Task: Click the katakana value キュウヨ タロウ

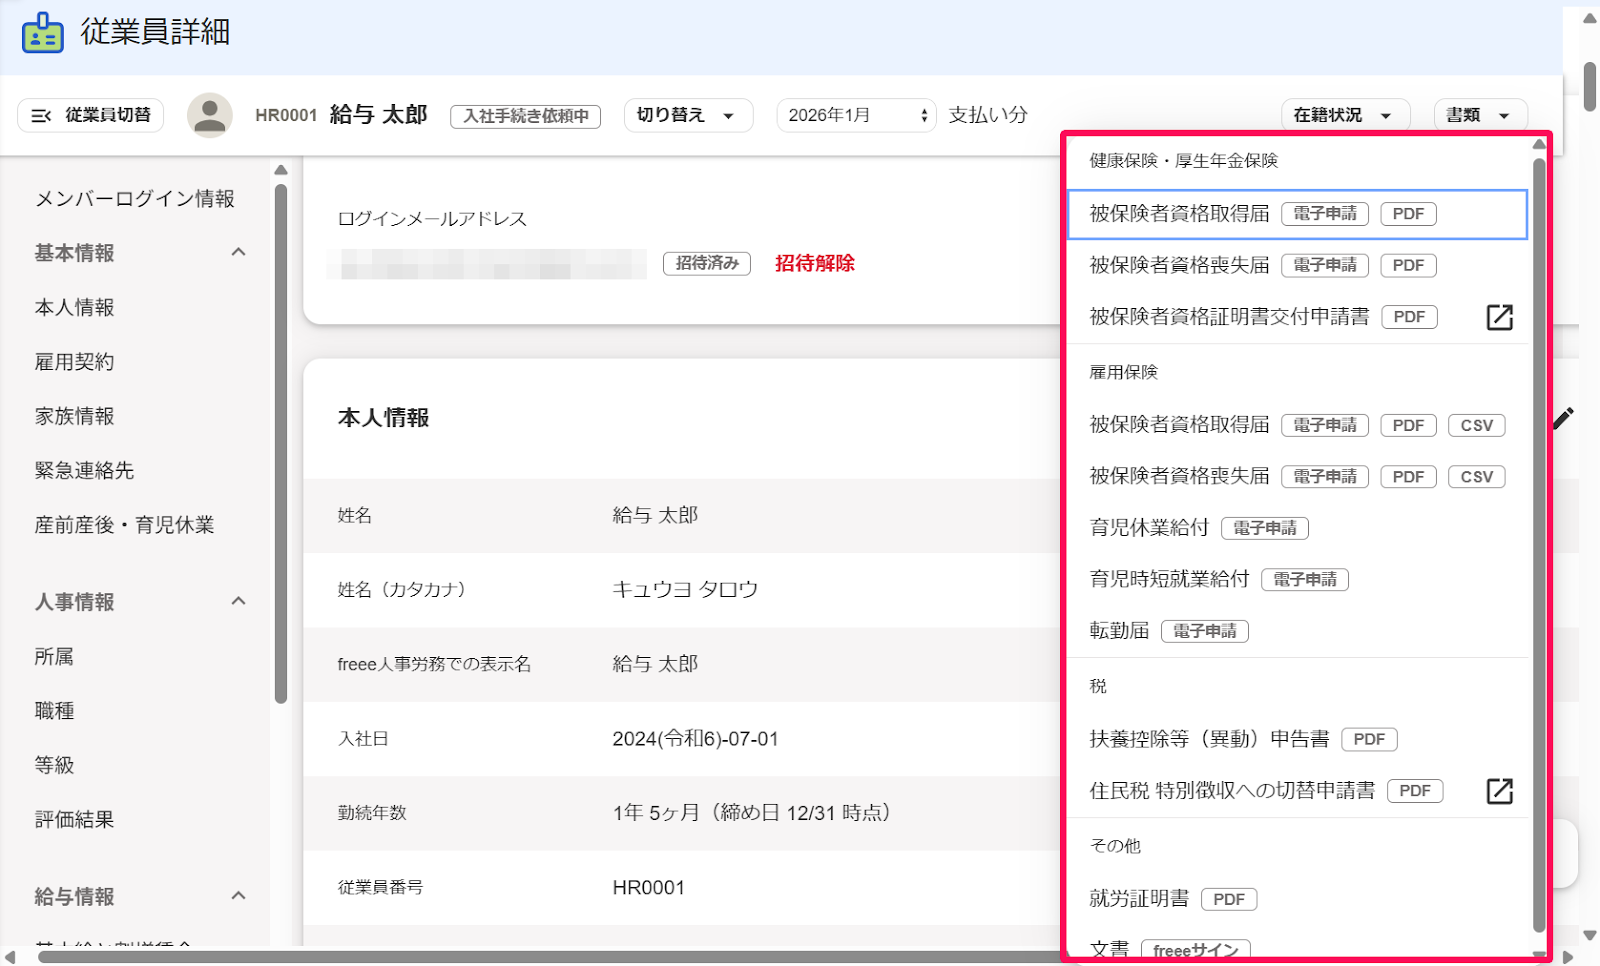Action: click(685, 589)
